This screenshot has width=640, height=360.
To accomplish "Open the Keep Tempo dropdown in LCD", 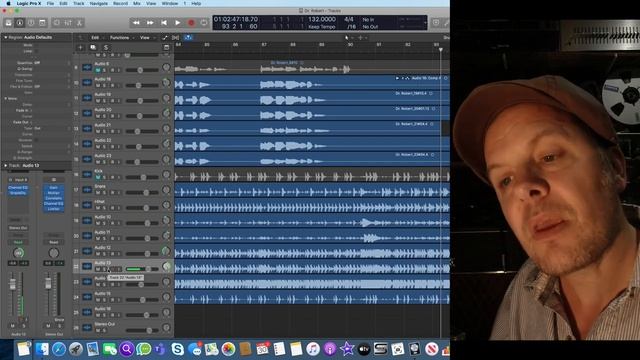I will (x=322, y=27).
